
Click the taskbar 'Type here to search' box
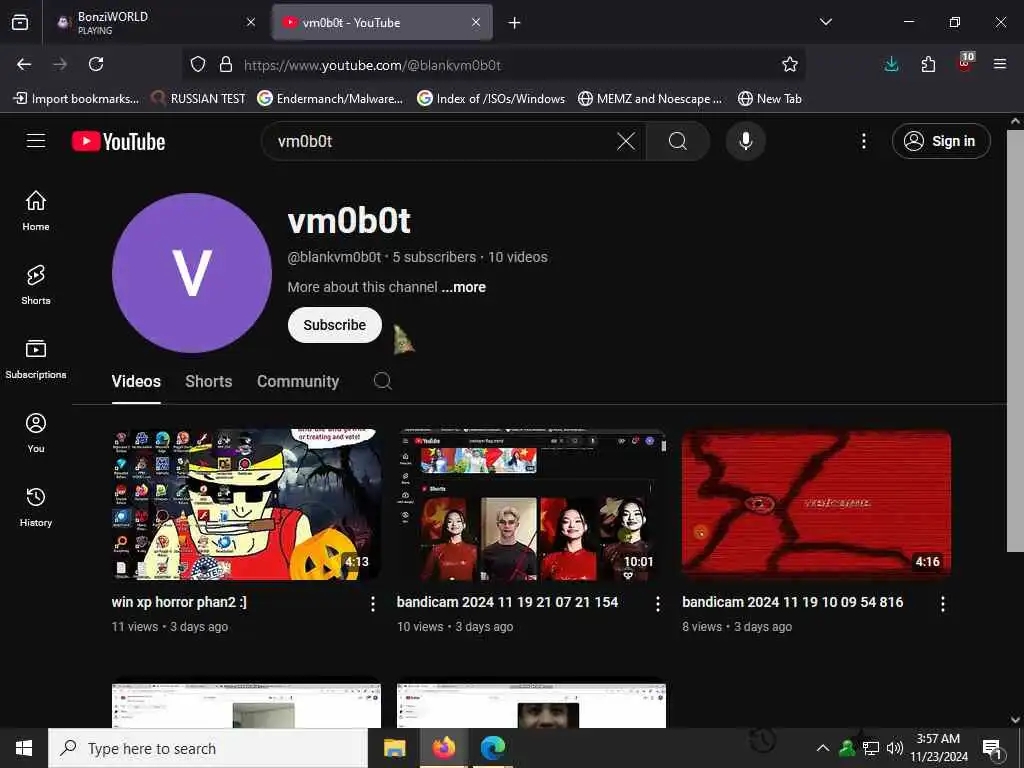pos(208,748)
